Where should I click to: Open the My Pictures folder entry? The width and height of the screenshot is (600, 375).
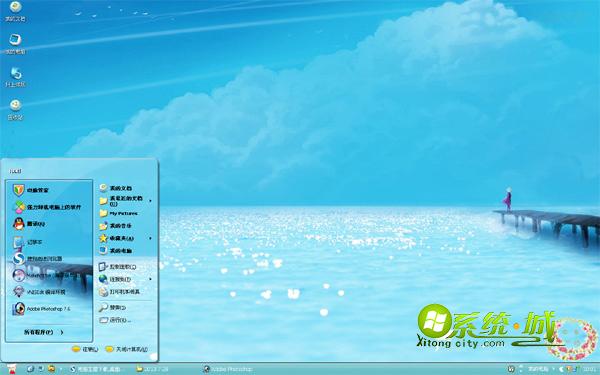pyautogui.click(x=118, y=213)
